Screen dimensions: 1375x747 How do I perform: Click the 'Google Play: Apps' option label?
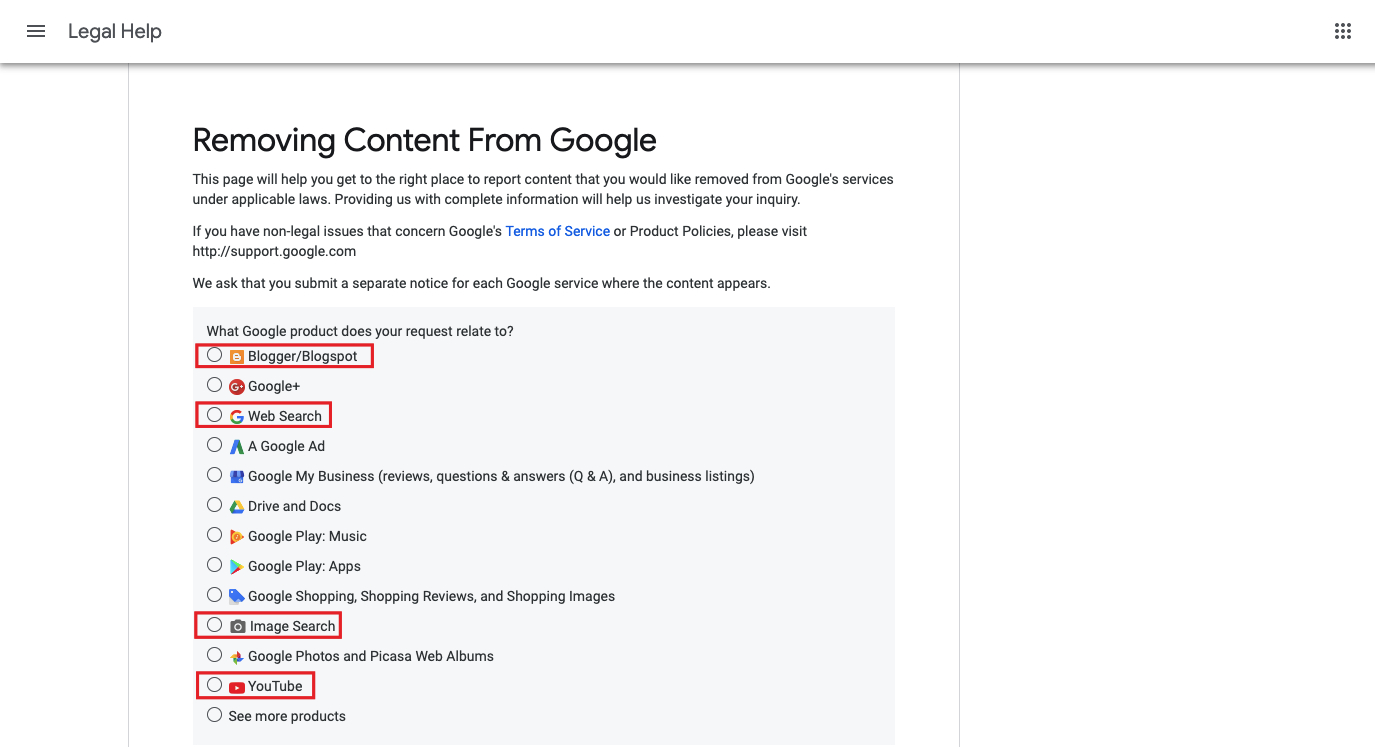305,566
